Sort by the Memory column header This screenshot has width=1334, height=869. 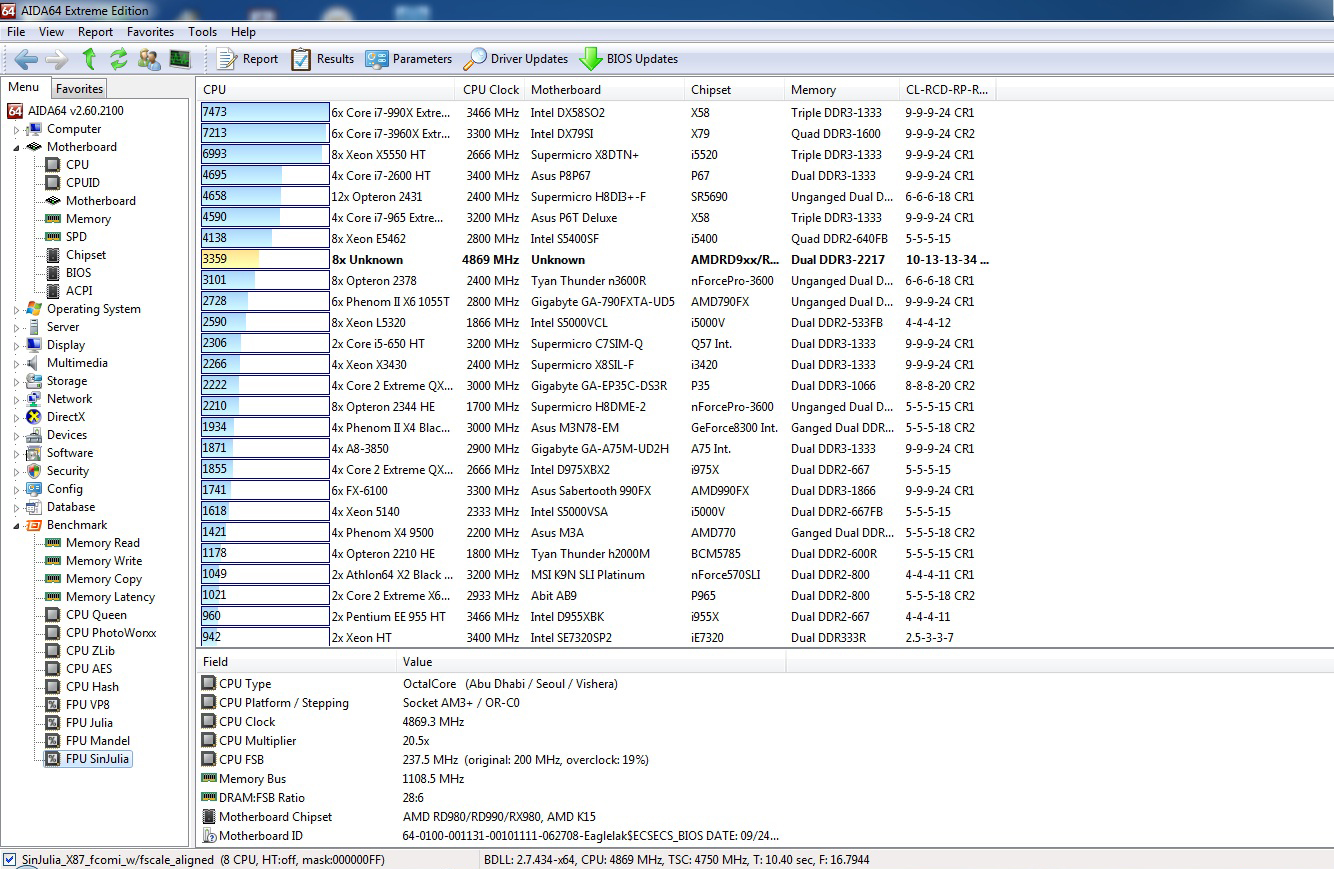(x=842, y=90)
